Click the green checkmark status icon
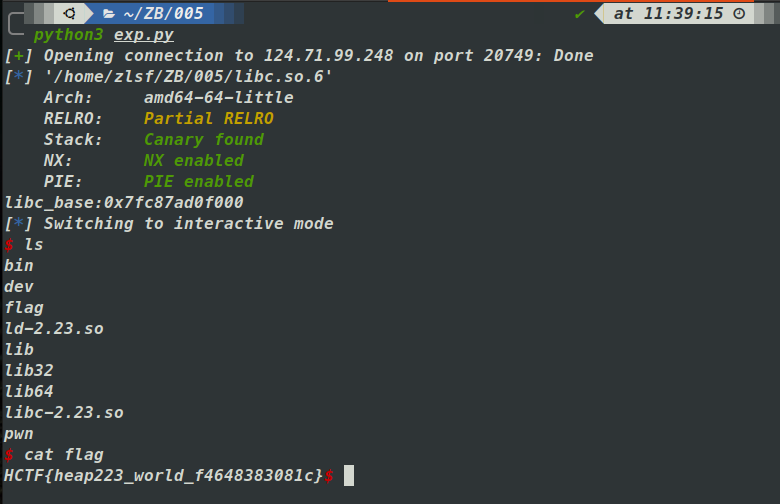Viewport: 780px width, 504px height. [x=580, y=14]
